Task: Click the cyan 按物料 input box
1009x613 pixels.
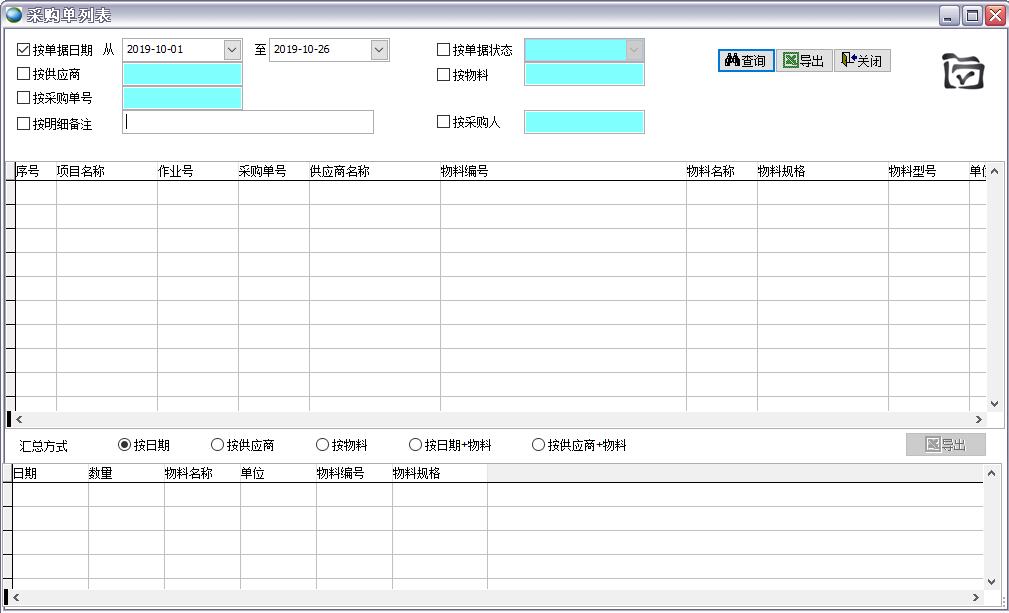Action: (x=584, y=74)
